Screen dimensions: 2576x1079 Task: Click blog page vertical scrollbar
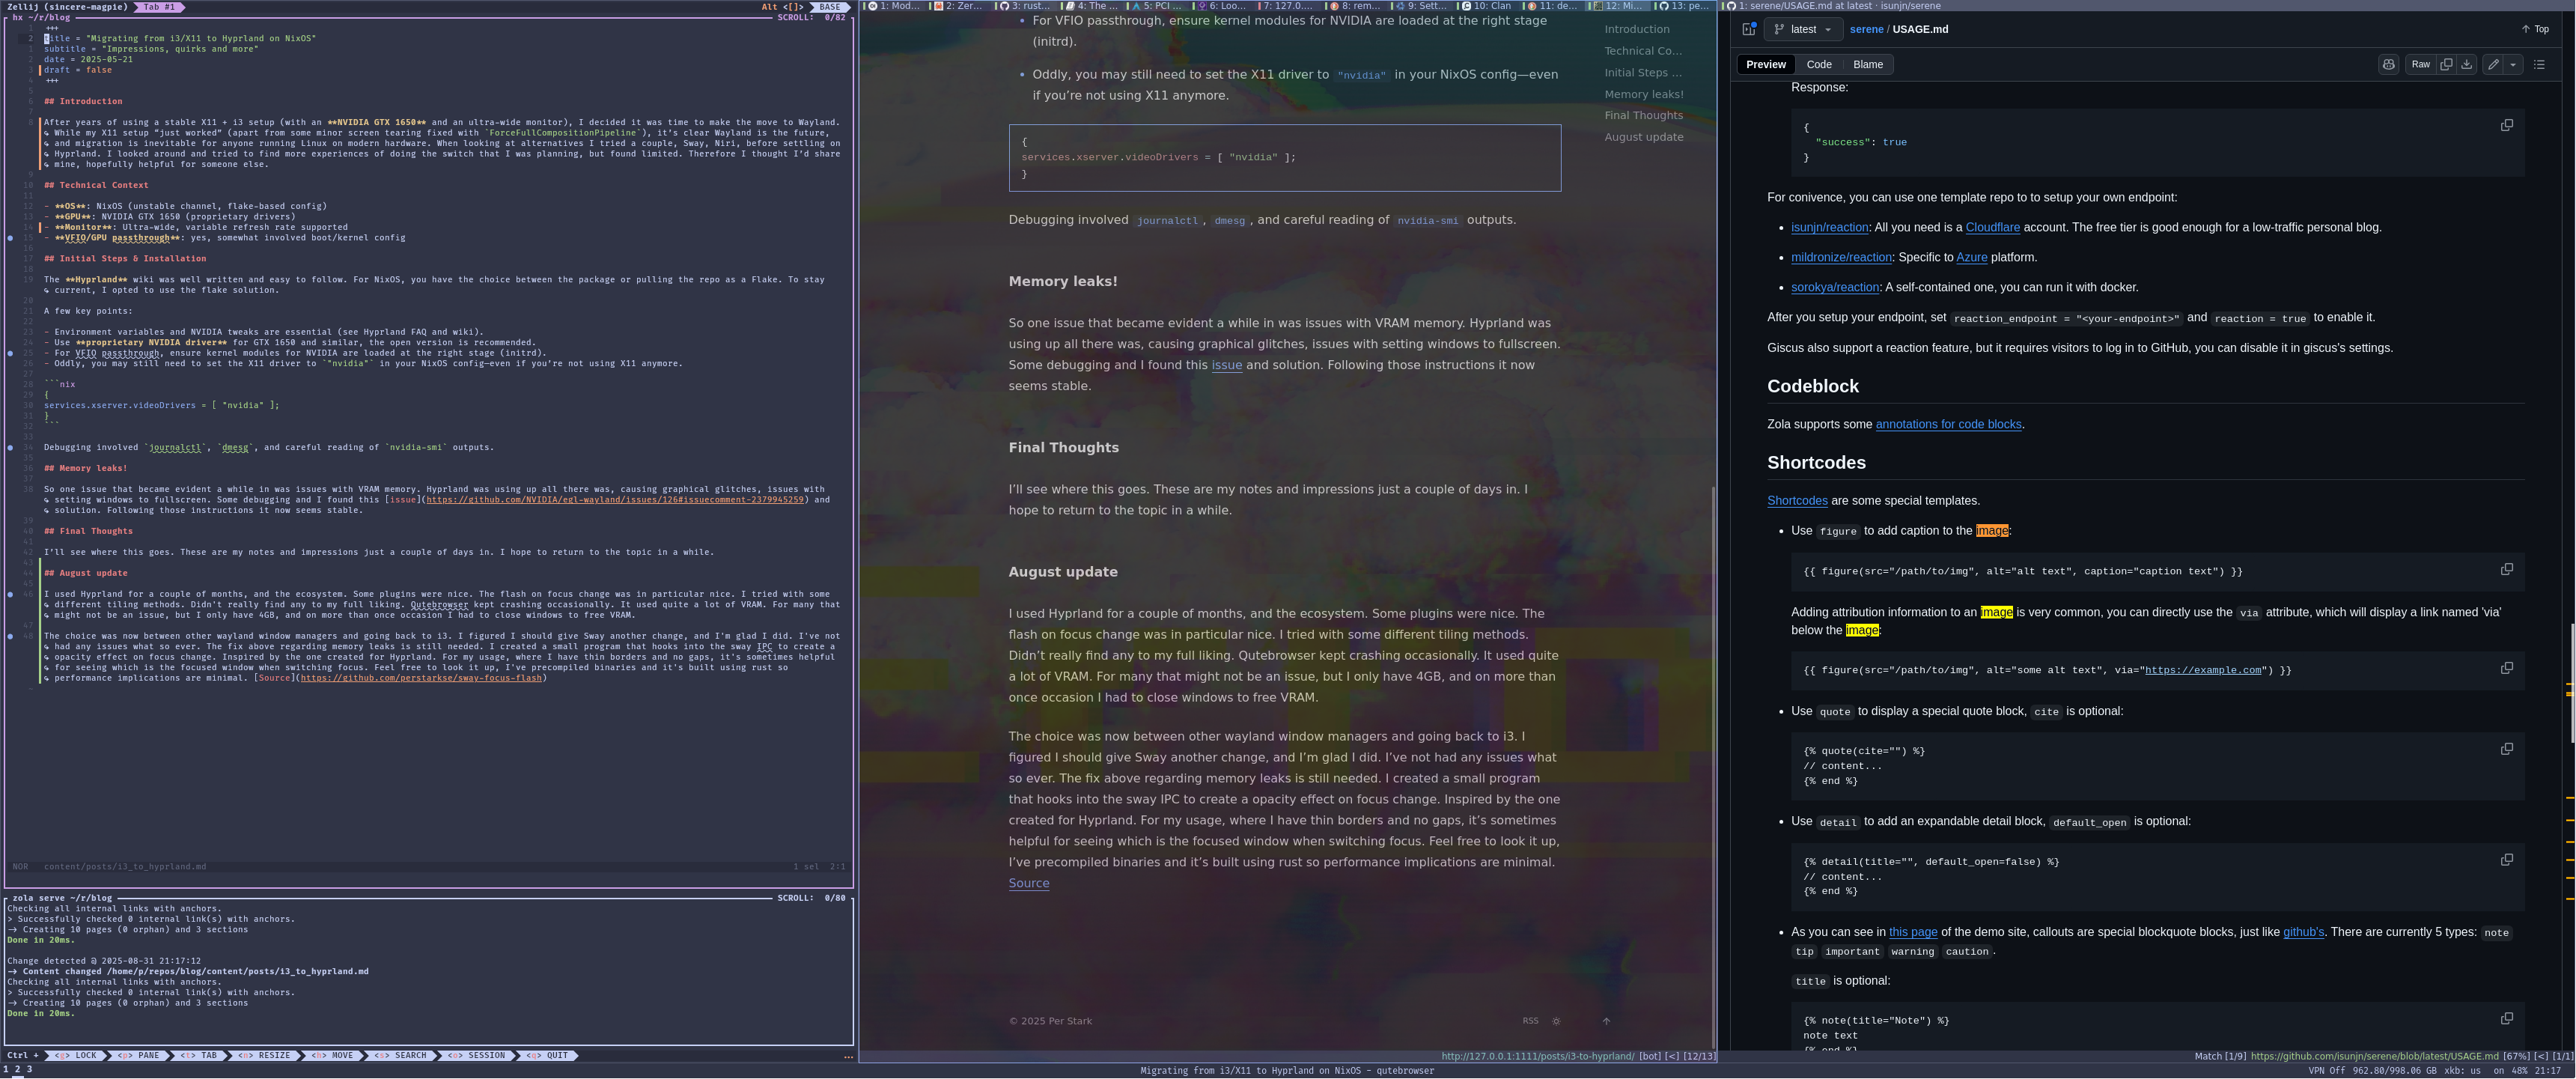[1714, 768]
